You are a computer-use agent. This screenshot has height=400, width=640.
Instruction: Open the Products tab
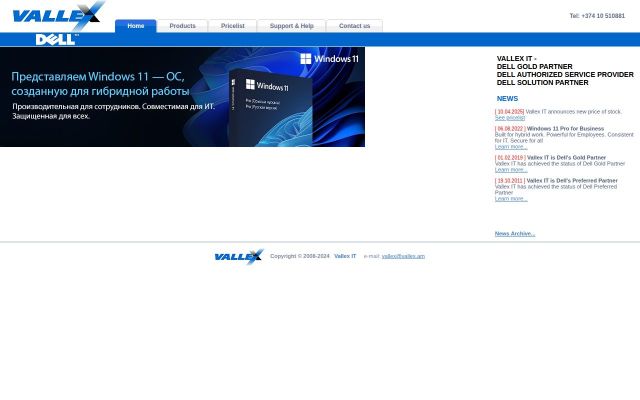pos(182,26)
